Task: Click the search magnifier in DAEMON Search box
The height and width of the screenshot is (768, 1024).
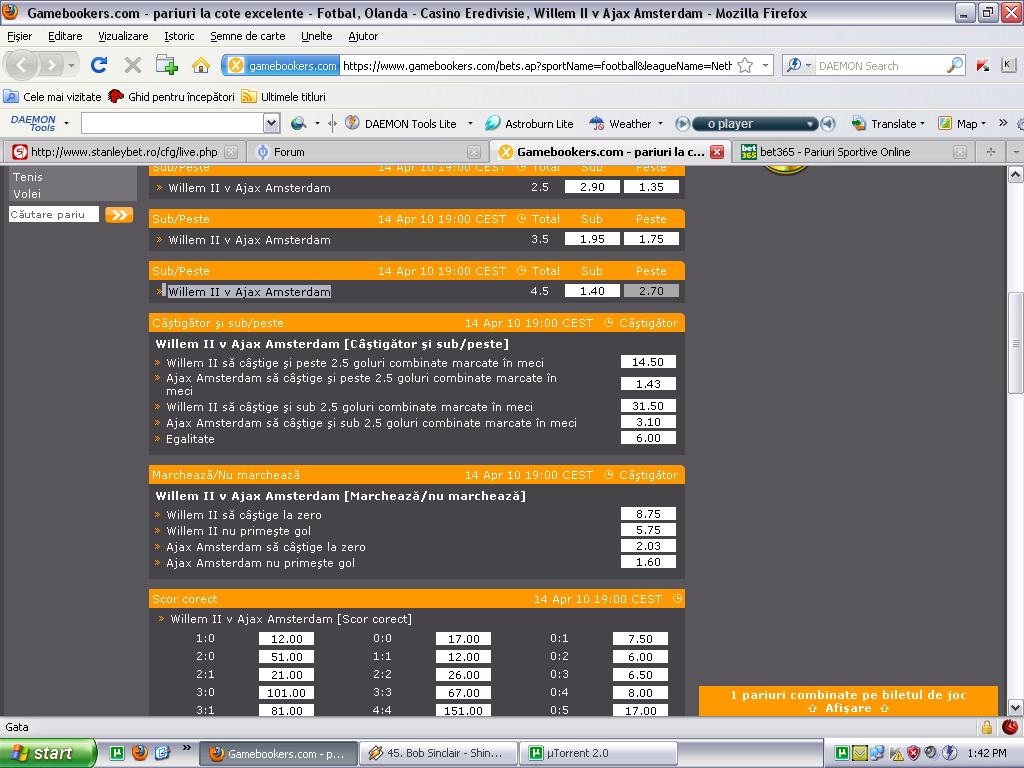Action: point(954,65)
